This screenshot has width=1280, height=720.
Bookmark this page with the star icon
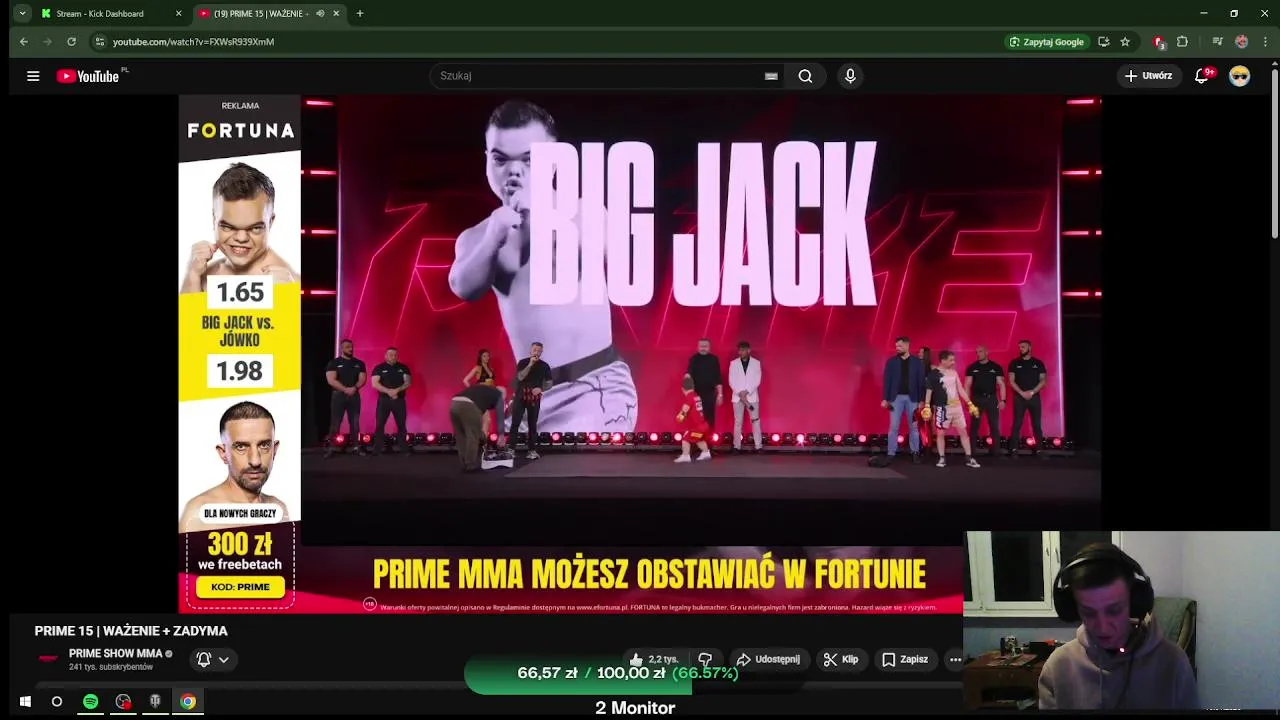1125,42
